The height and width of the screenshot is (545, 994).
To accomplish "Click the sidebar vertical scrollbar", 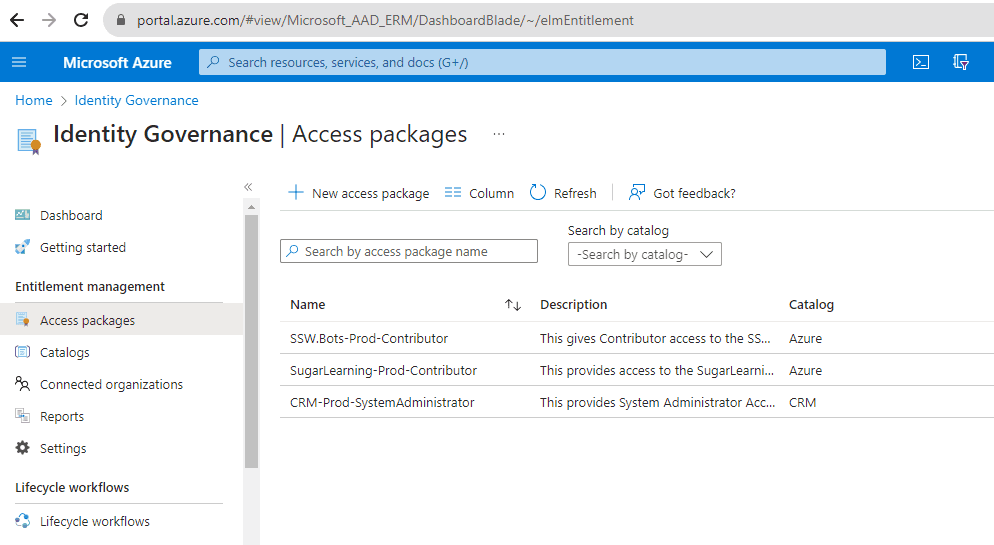I will (251, 340).
